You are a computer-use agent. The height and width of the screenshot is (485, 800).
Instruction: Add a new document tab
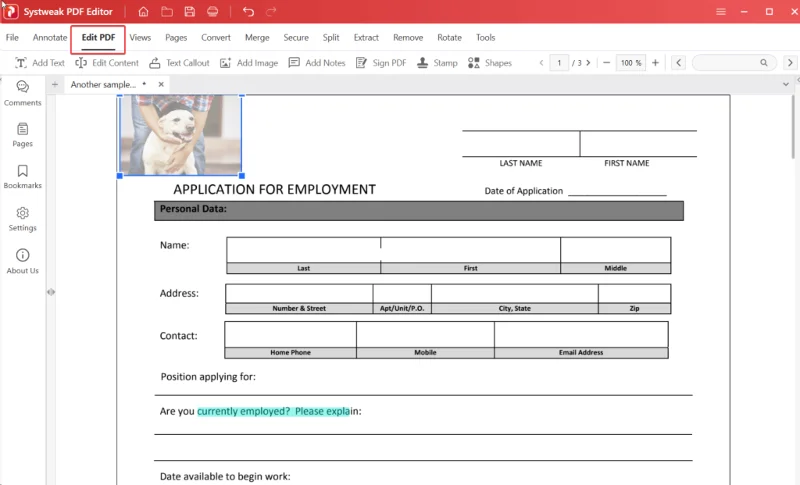tap(55, 85)
